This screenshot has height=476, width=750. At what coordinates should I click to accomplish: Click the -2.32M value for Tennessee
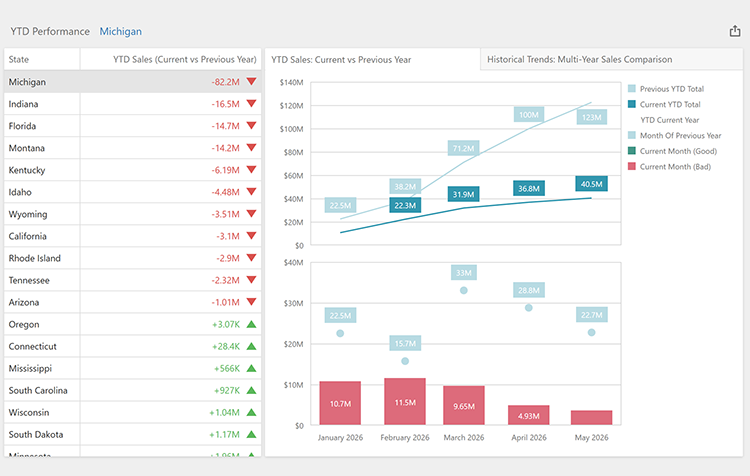(x=225, y=280)
